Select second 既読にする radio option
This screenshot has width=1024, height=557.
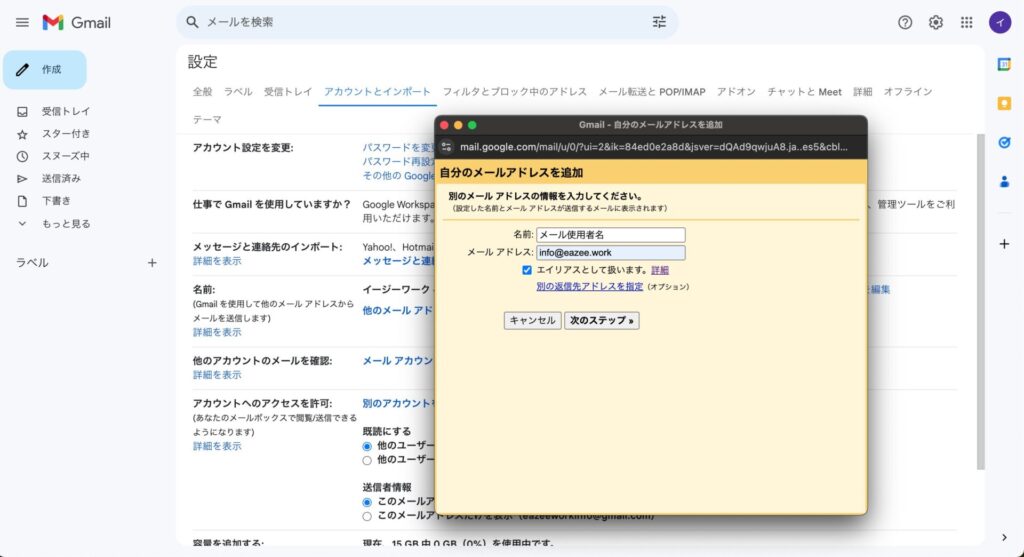tap(367, 460)
